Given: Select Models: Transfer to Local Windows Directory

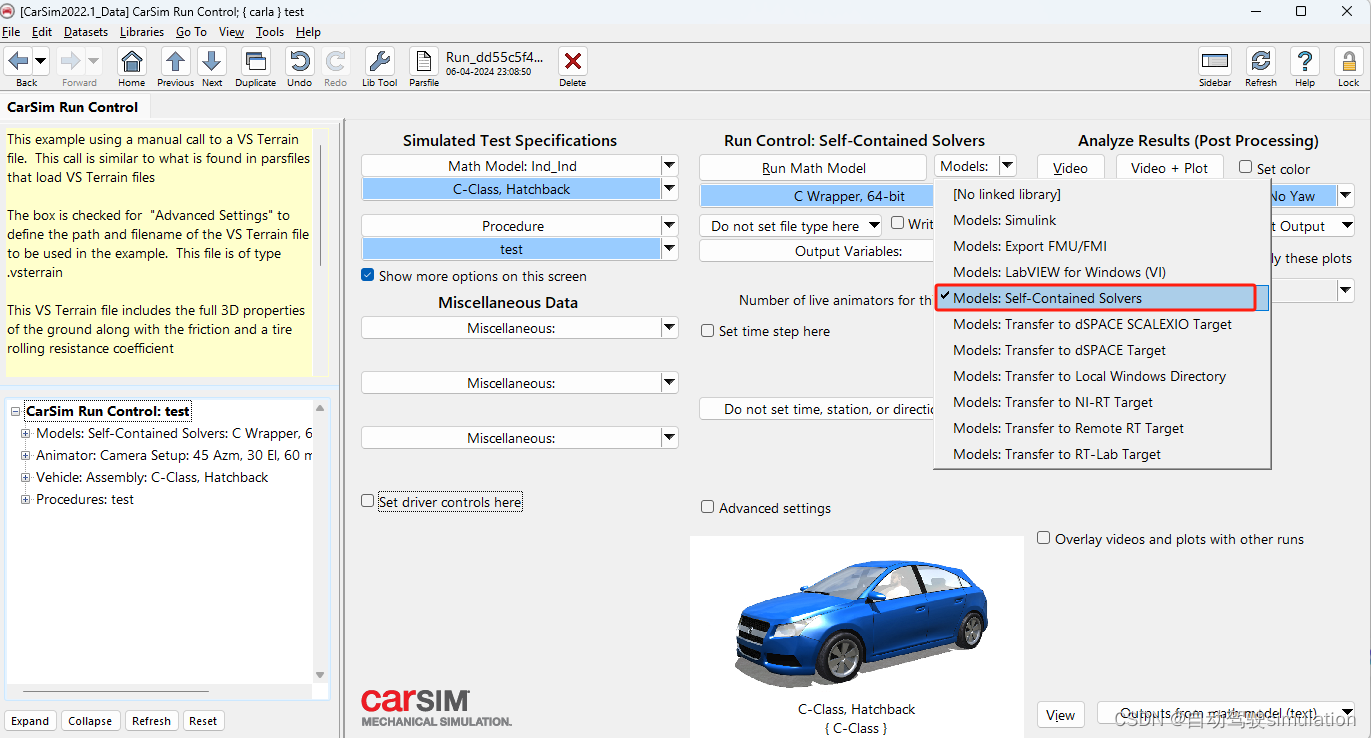Looking at the screenshot, I should pyautogui.click(x=1102, y=376).
